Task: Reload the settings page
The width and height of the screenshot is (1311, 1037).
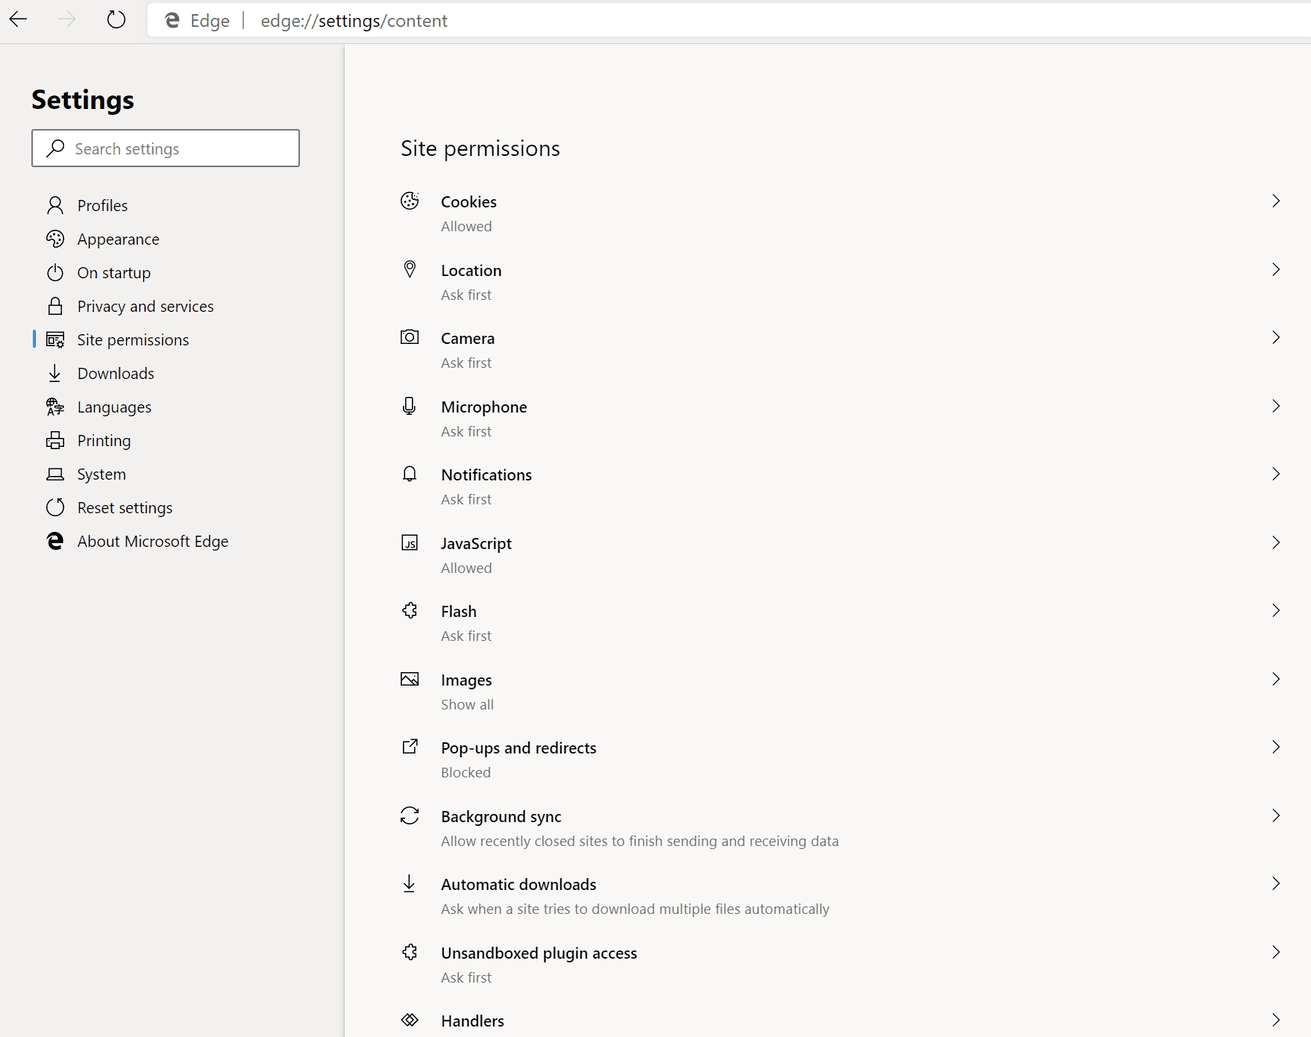Action: click(115, 19)
